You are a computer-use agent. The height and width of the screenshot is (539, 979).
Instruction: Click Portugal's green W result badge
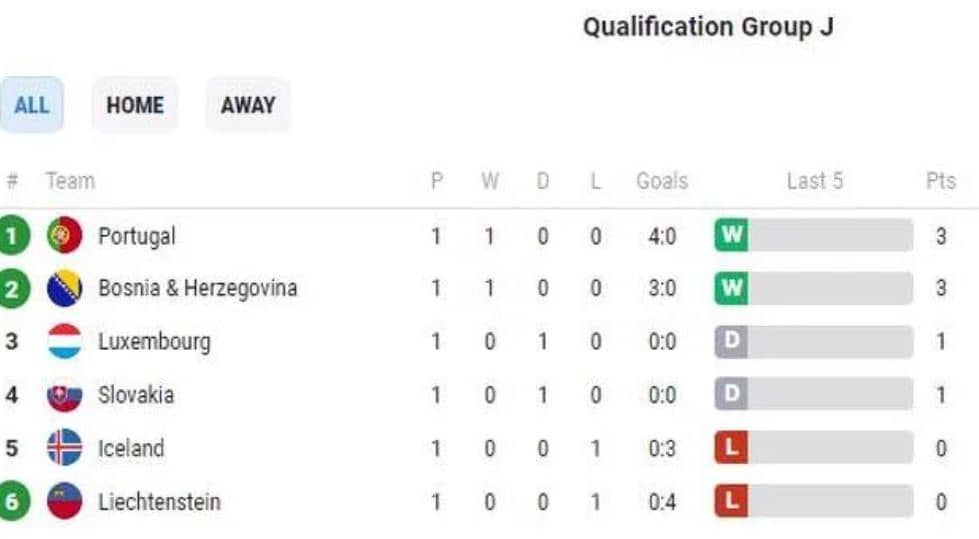pyautogui.click(x=731, y=235)
